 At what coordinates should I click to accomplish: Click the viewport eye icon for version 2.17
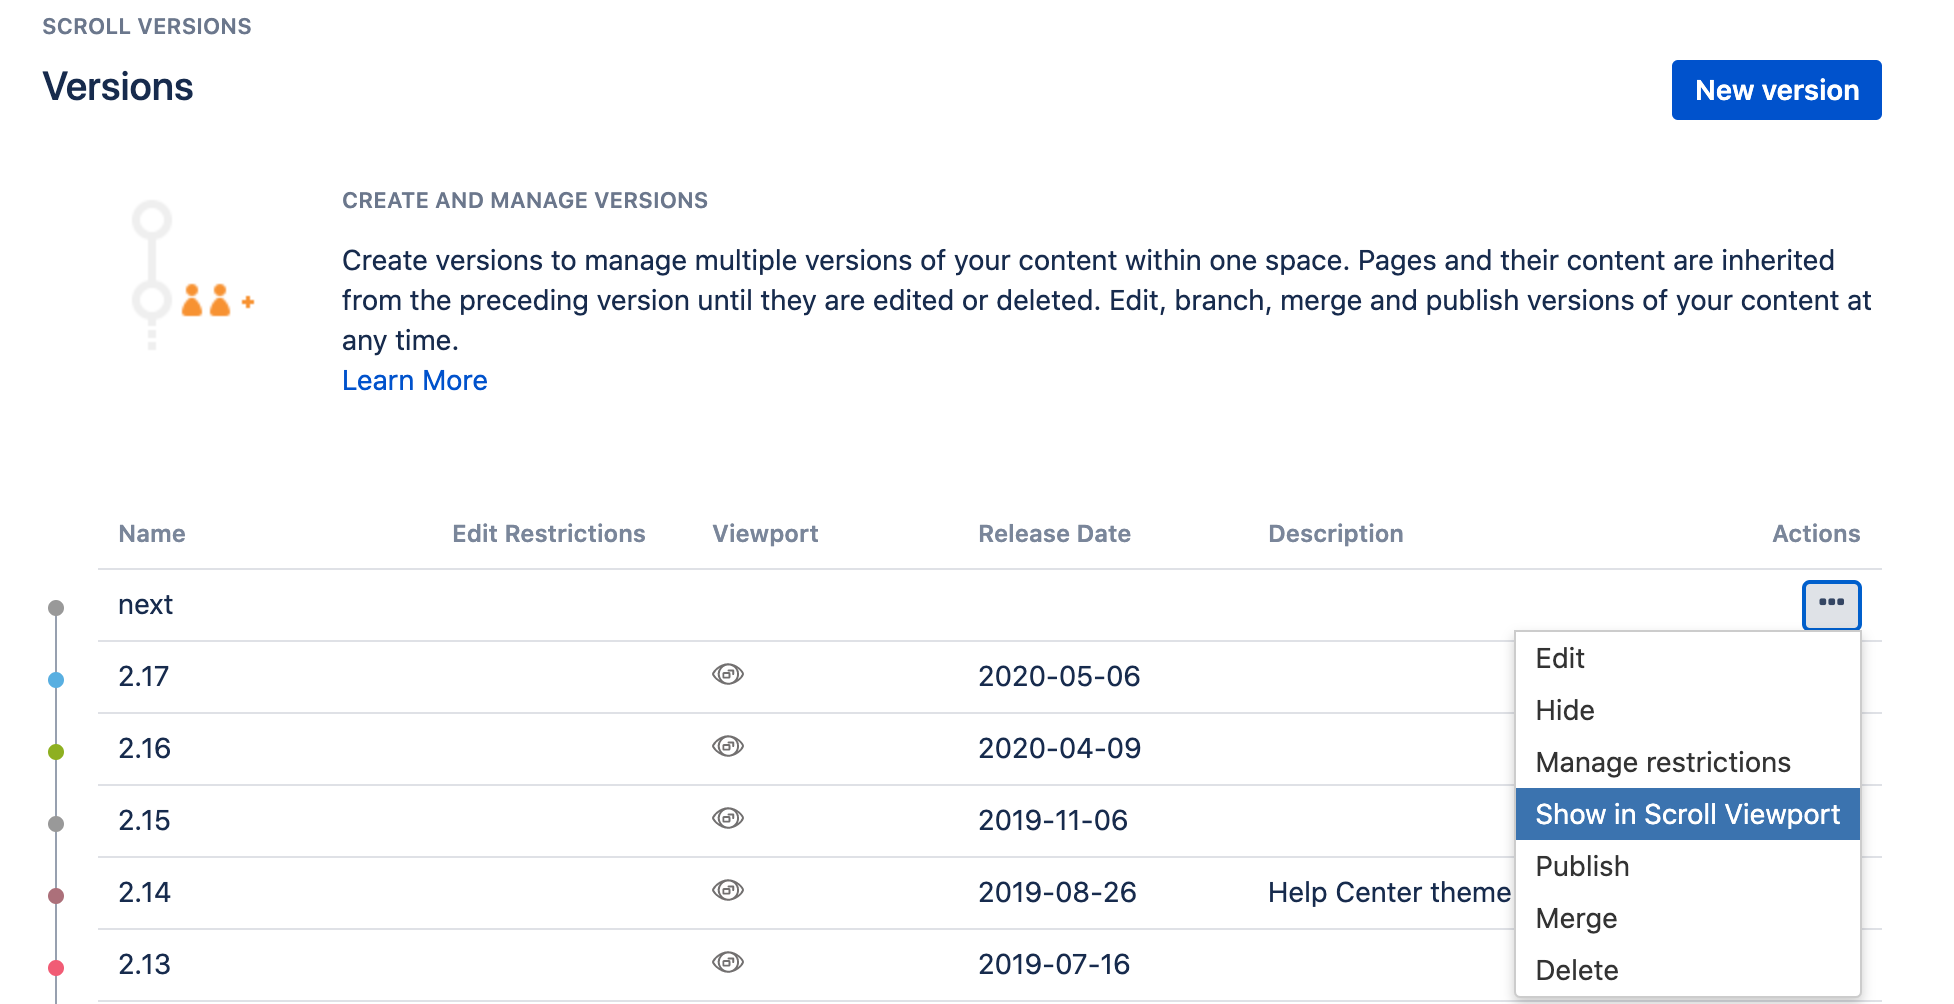tap(727, 675)
